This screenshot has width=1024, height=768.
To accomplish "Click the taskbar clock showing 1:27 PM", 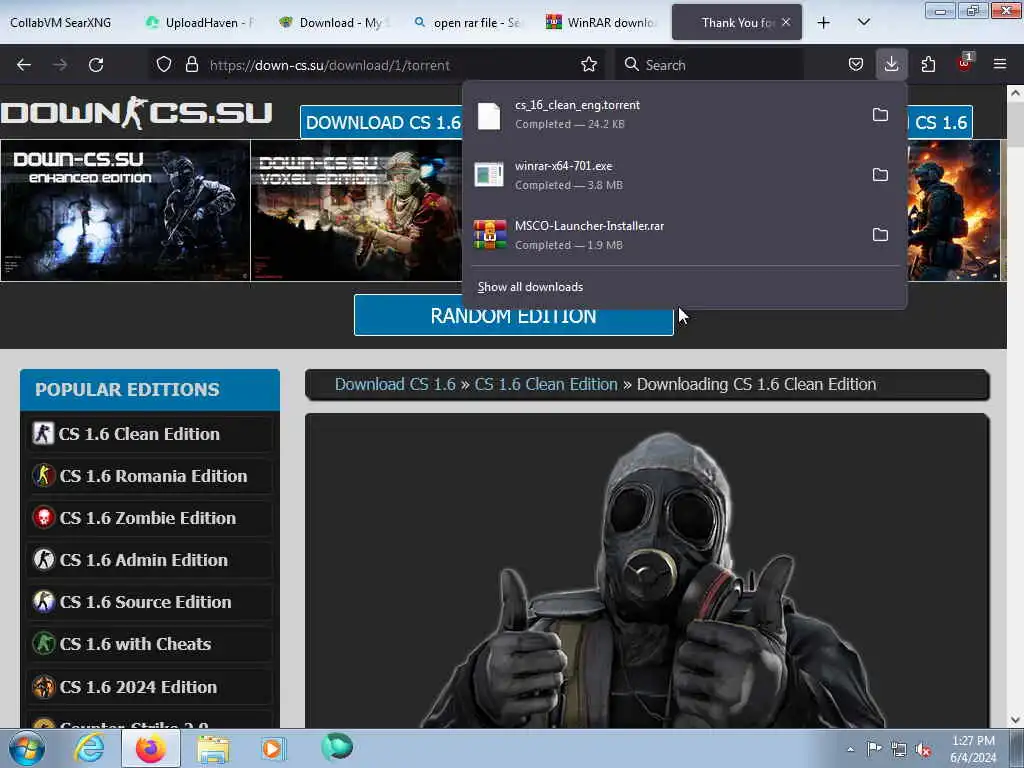I will click(973, 749).
